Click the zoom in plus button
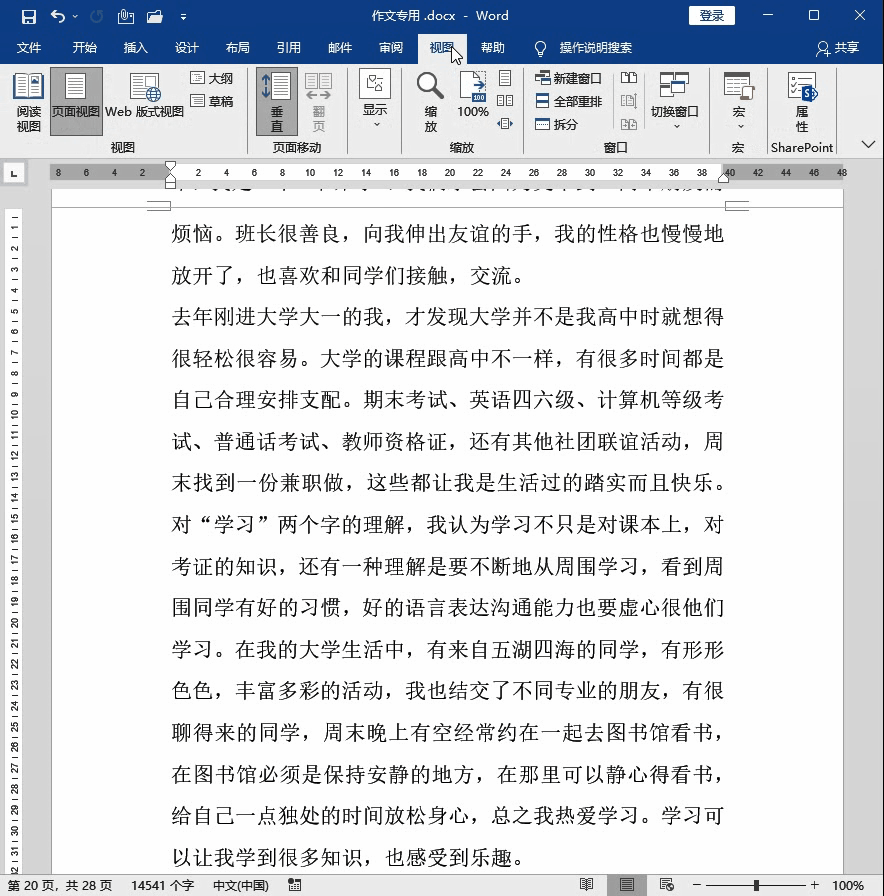Screen dimensions: 884x896 (814, 885)
